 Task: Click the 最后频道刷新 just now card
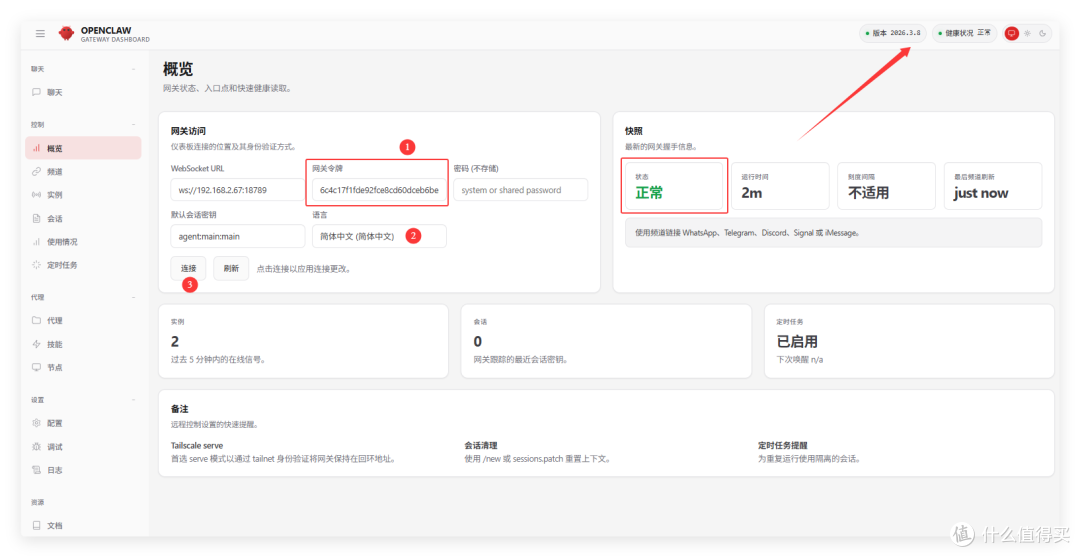(x=993, y=186)
